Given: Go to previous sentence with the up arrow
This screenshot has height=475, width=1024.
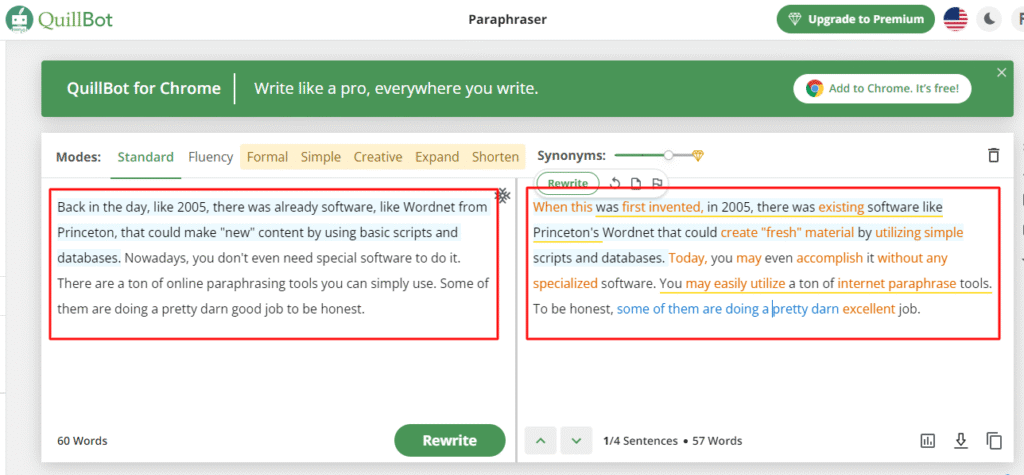Looking at the screenshot, I should pyautogui.click(x=540, y=440).
